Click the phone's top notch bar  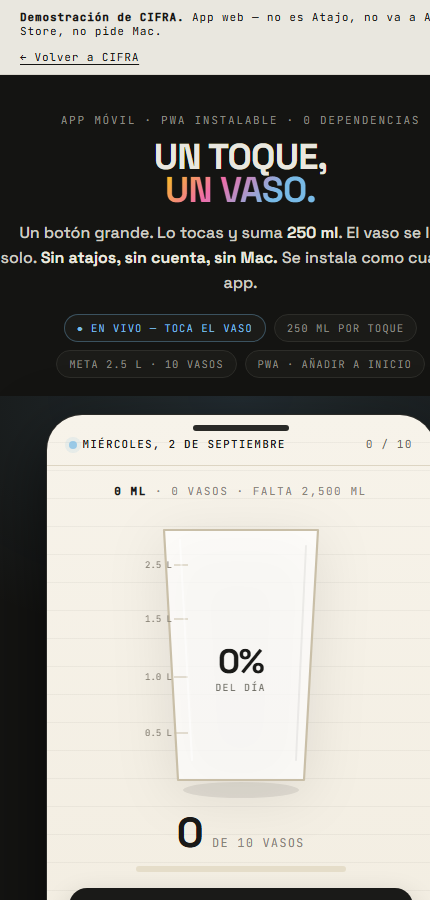click(241, 428)
